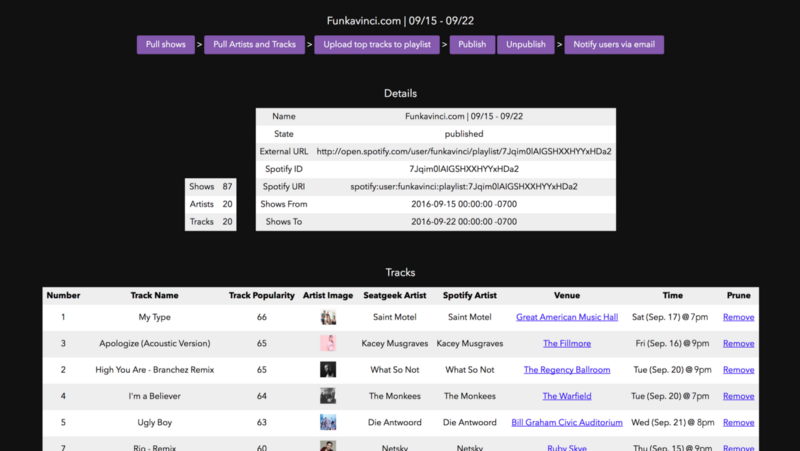Remove the Ugly Boy track
This screenshot has height=451, width=800.
point(738,422)
